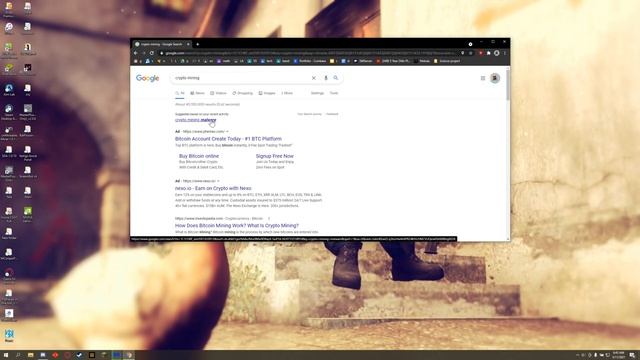Click the Chrome icon in taskbar

pyautogui.click(x=129, y=355)
